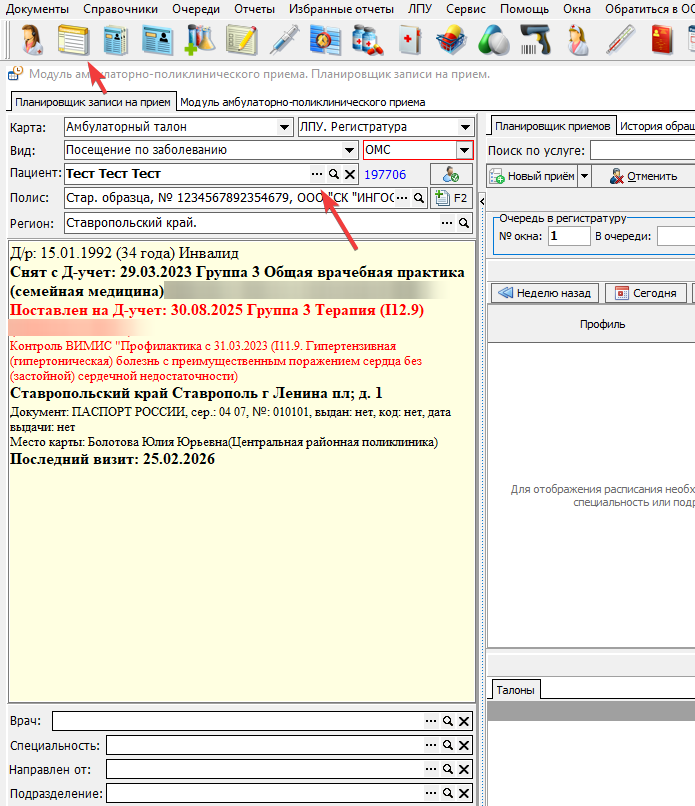Screen dimensions: 695x806
Task: Clear the Специальность field with X
Action: pos(464,745)
